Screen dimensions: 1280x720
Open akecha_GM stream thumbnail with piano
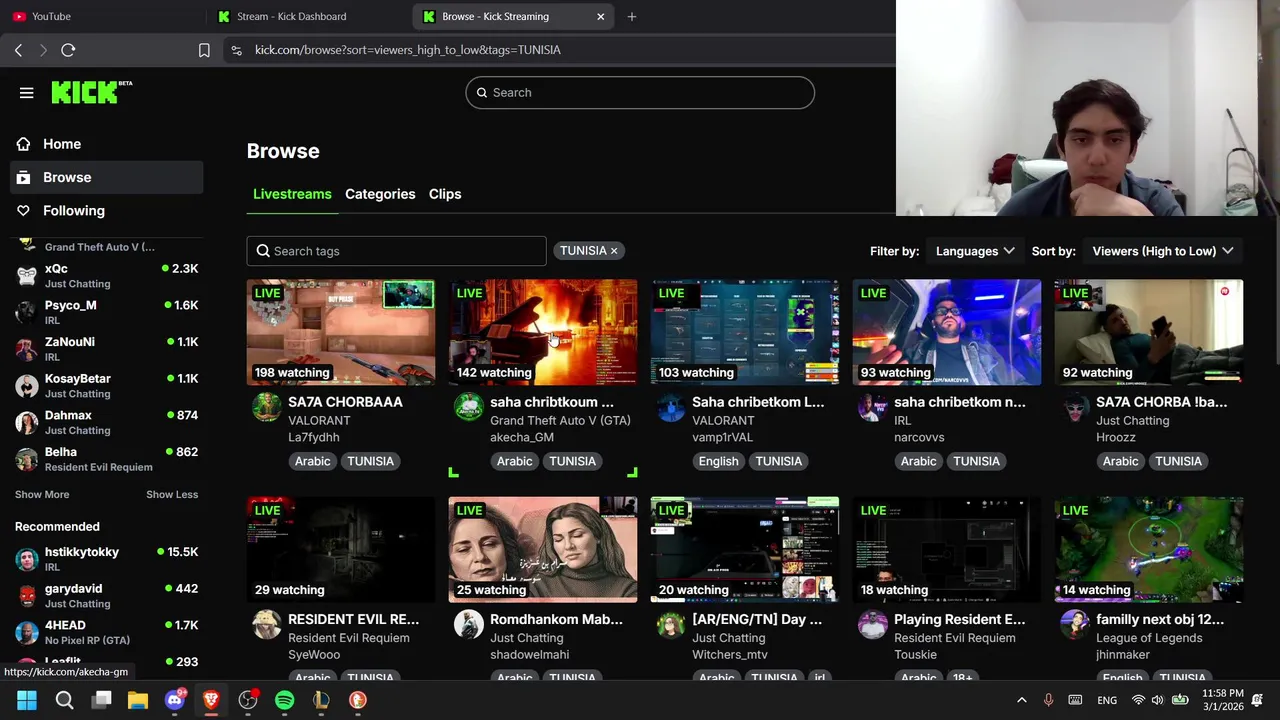tap(543, 332)
